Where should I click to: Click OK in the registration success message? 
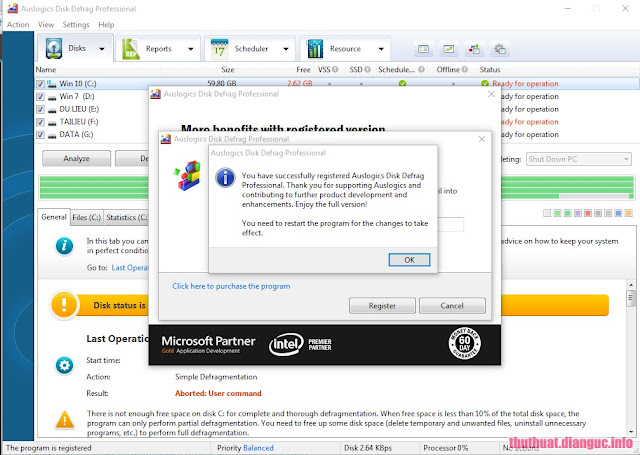[409, 260]
